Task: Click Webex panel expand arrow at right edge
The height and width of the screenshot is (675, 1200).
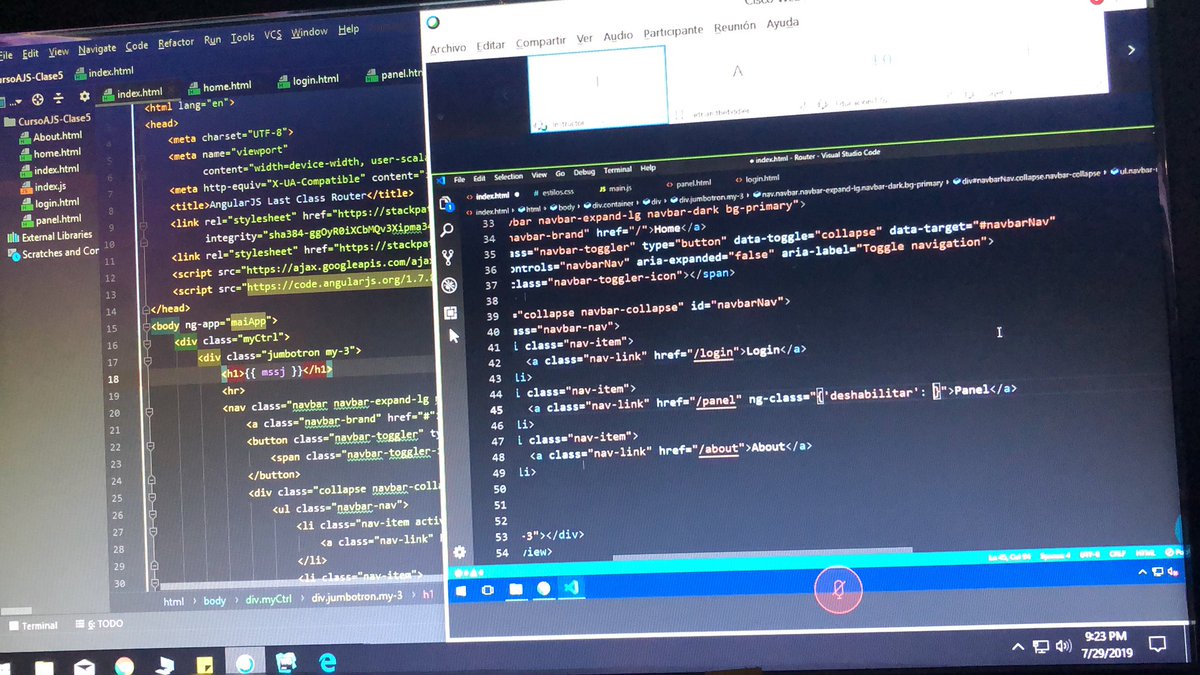Action: coord(1131,49)
